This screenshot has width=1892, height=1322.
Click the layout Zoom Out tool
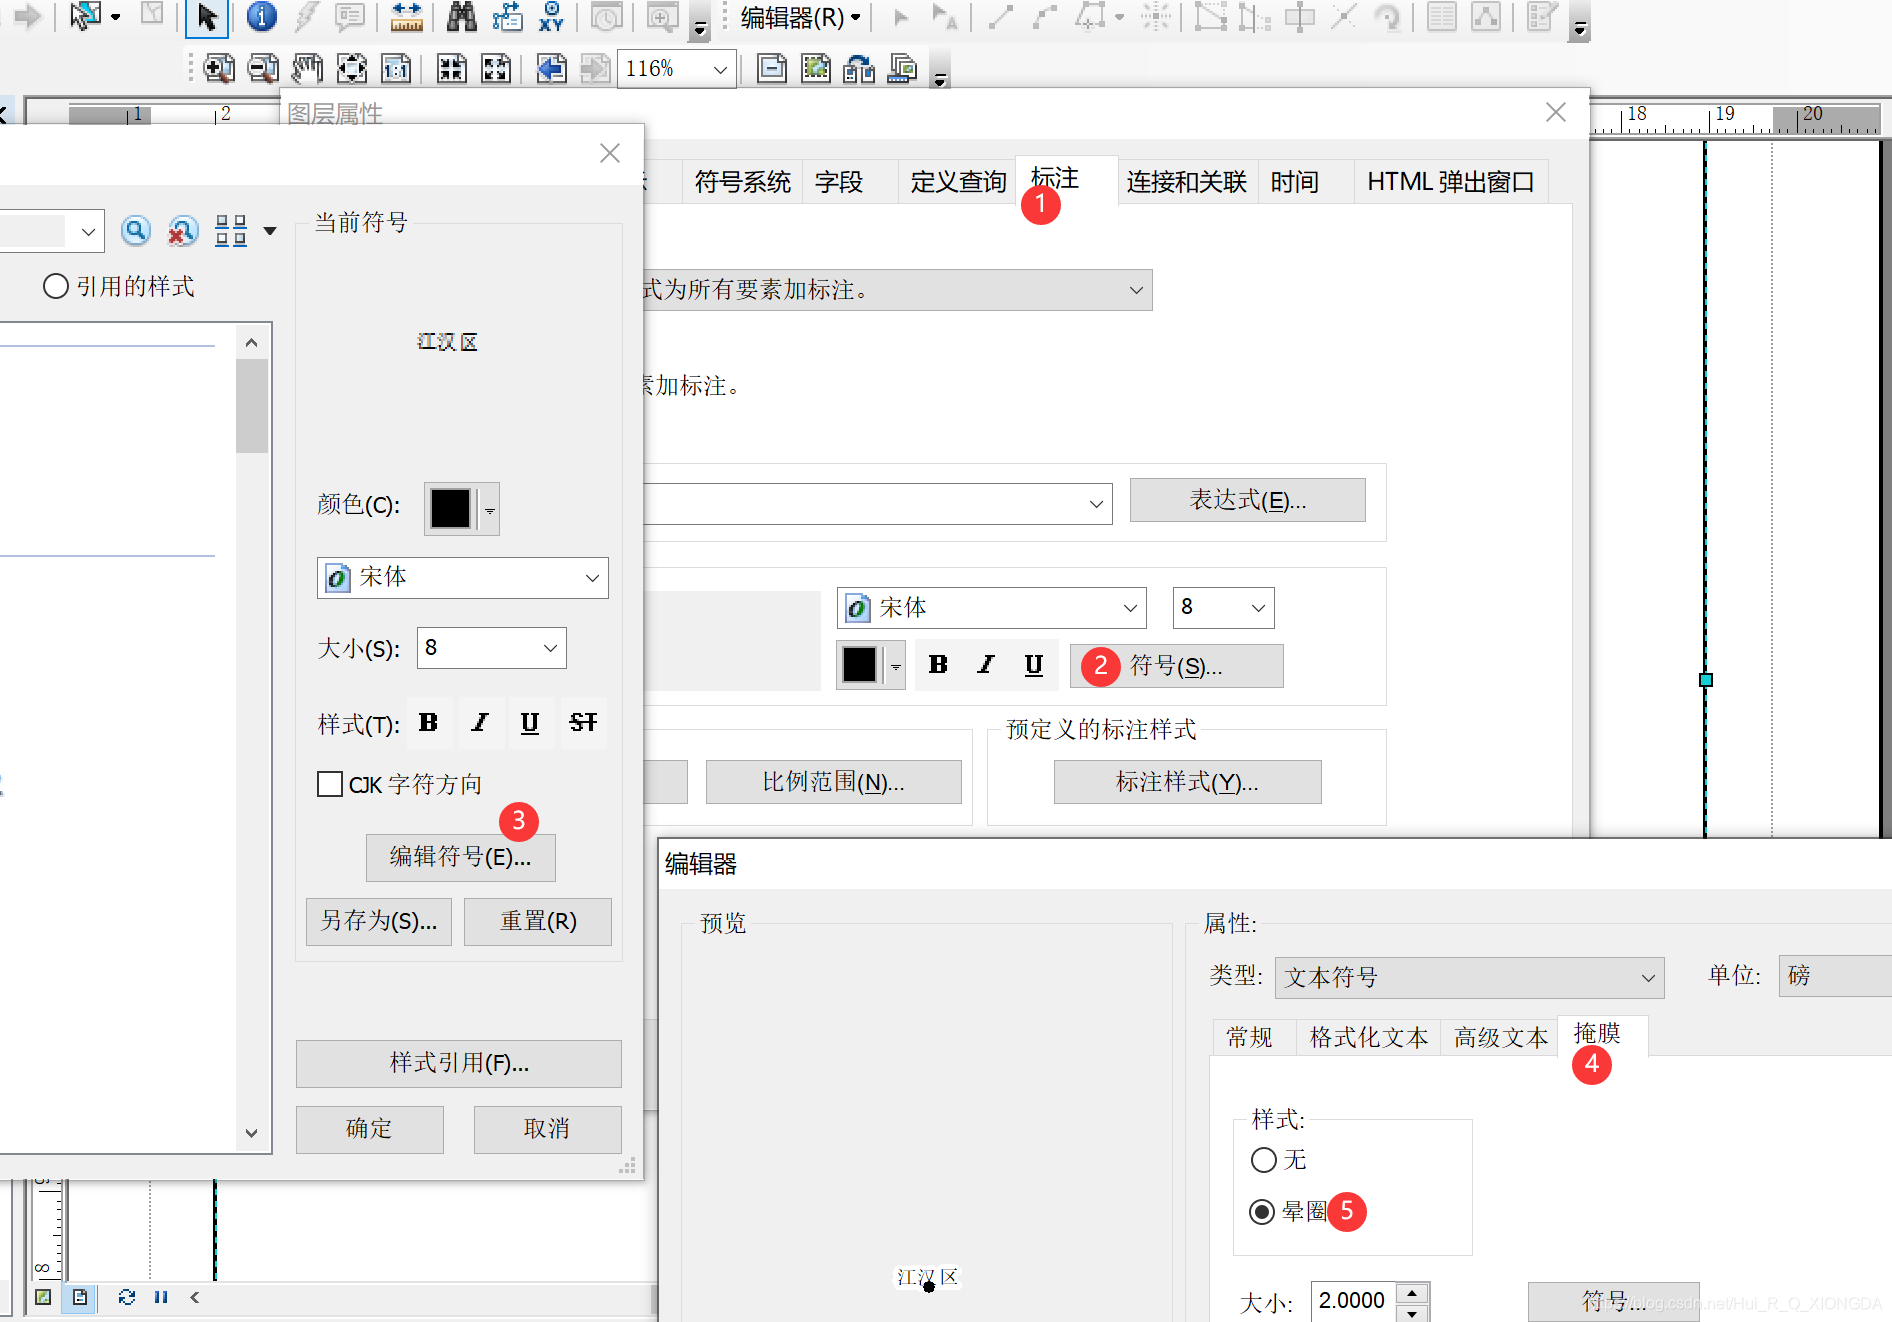point(263,69)
